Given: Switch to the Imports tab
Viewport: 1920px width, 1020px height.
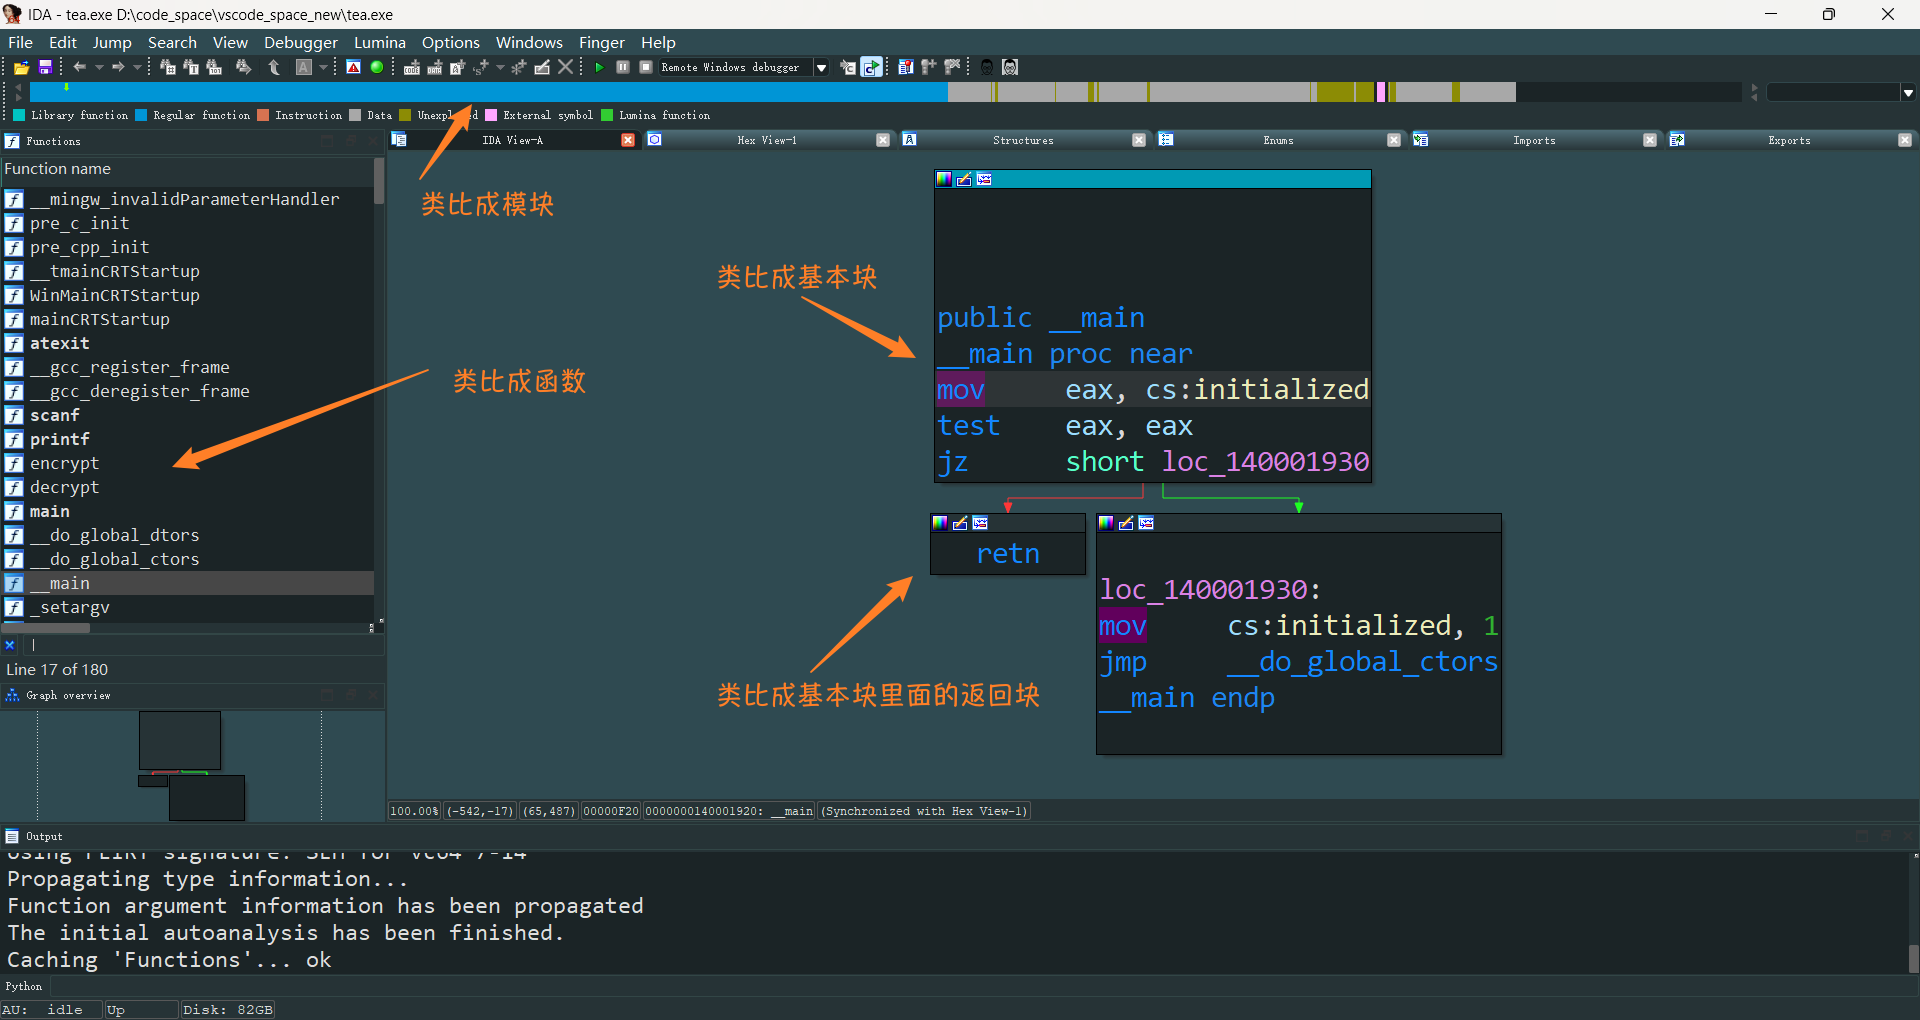Looking at the screenshot, I should tap(1534, 140).
